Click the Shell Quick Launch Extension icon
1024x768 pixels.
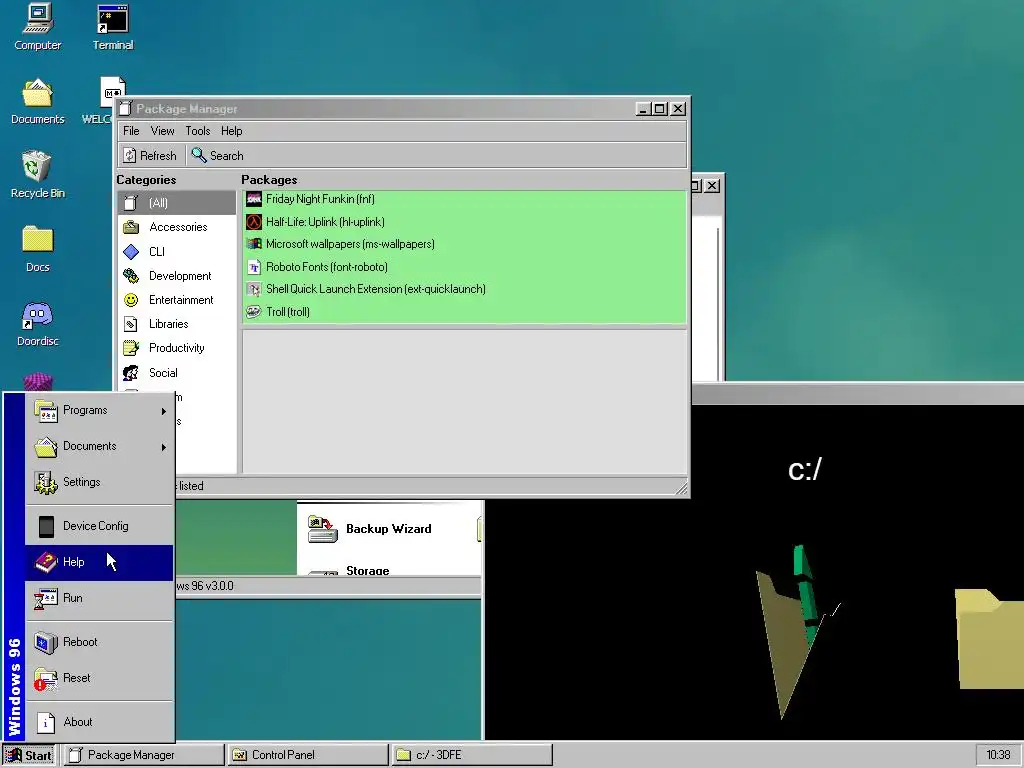tap(254, 289)
